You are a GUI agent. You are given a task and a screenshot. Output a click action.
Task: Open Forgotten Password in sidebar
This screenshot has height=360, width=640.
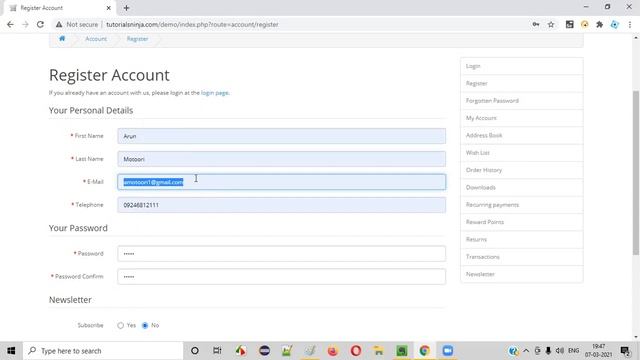point(522,101)
